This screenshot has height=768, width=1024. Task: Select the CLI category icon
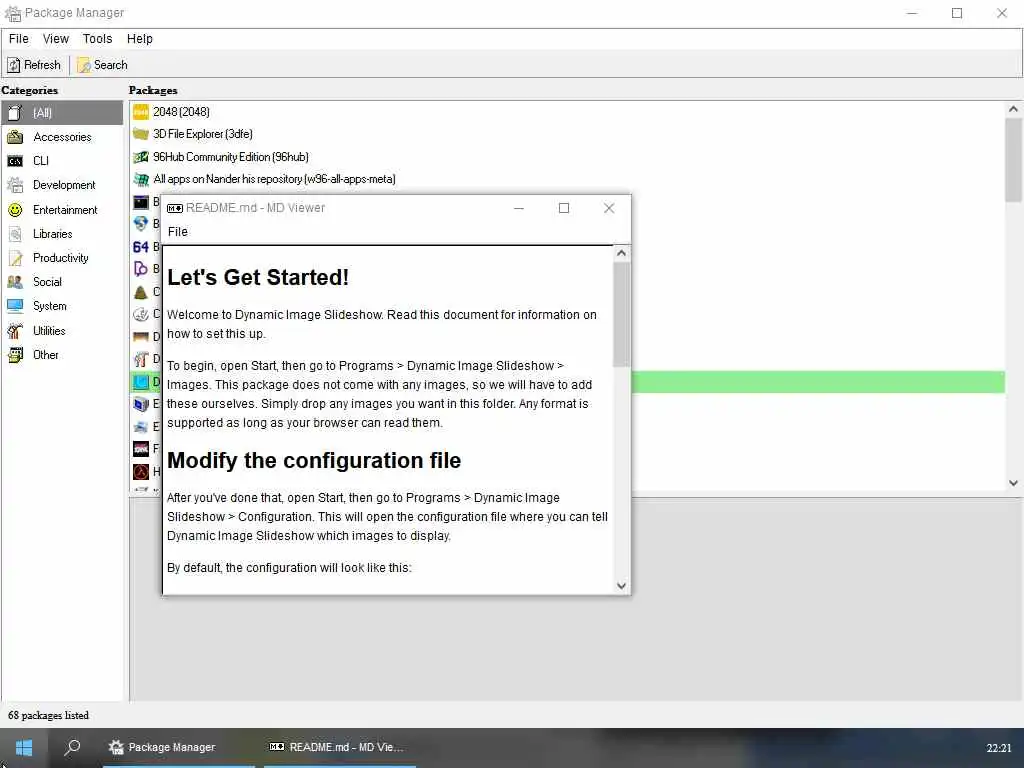click(15, 161)
